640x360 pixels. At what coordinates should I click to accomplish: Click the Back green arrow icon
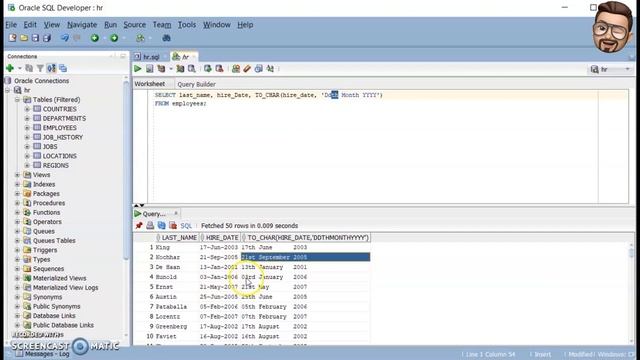coord(95,38)
